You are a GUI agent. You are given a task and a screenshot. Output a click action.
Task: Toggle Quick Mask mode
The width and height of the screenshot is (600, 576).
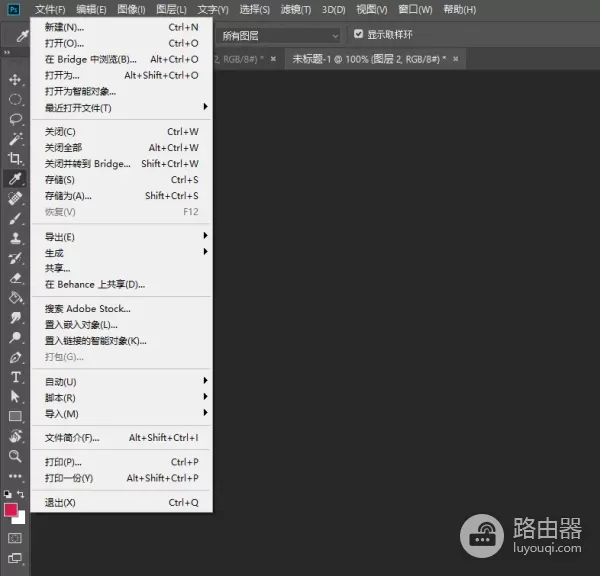[x=15, y=538]
